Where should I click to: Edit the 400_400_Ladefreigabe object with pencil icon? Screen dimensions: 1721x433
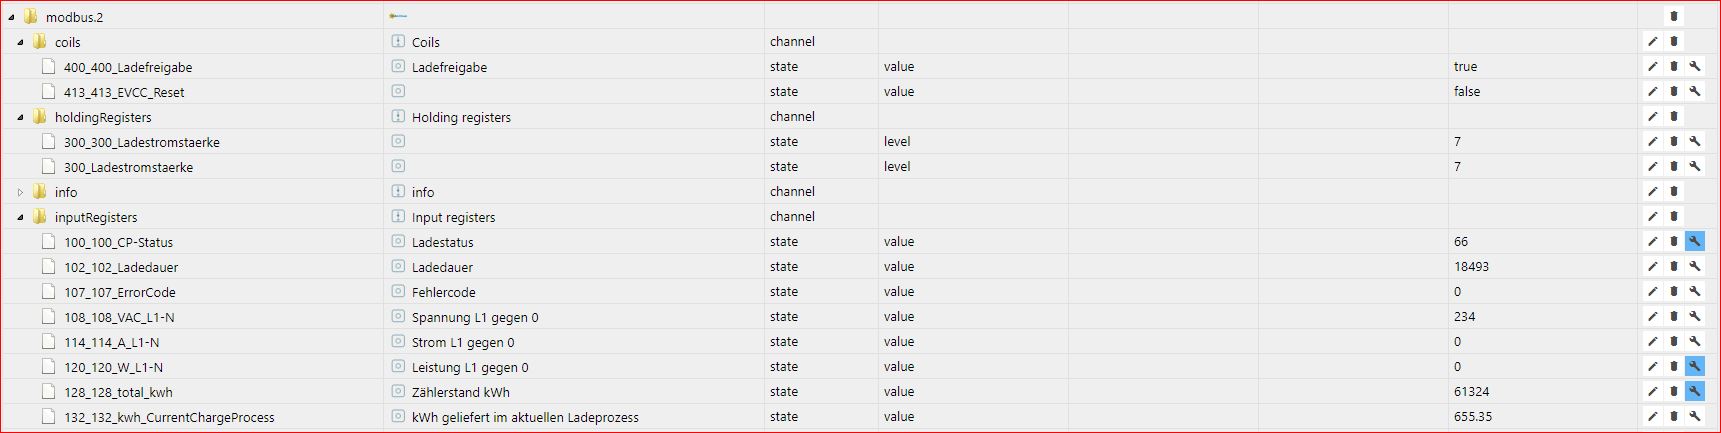1653,67
